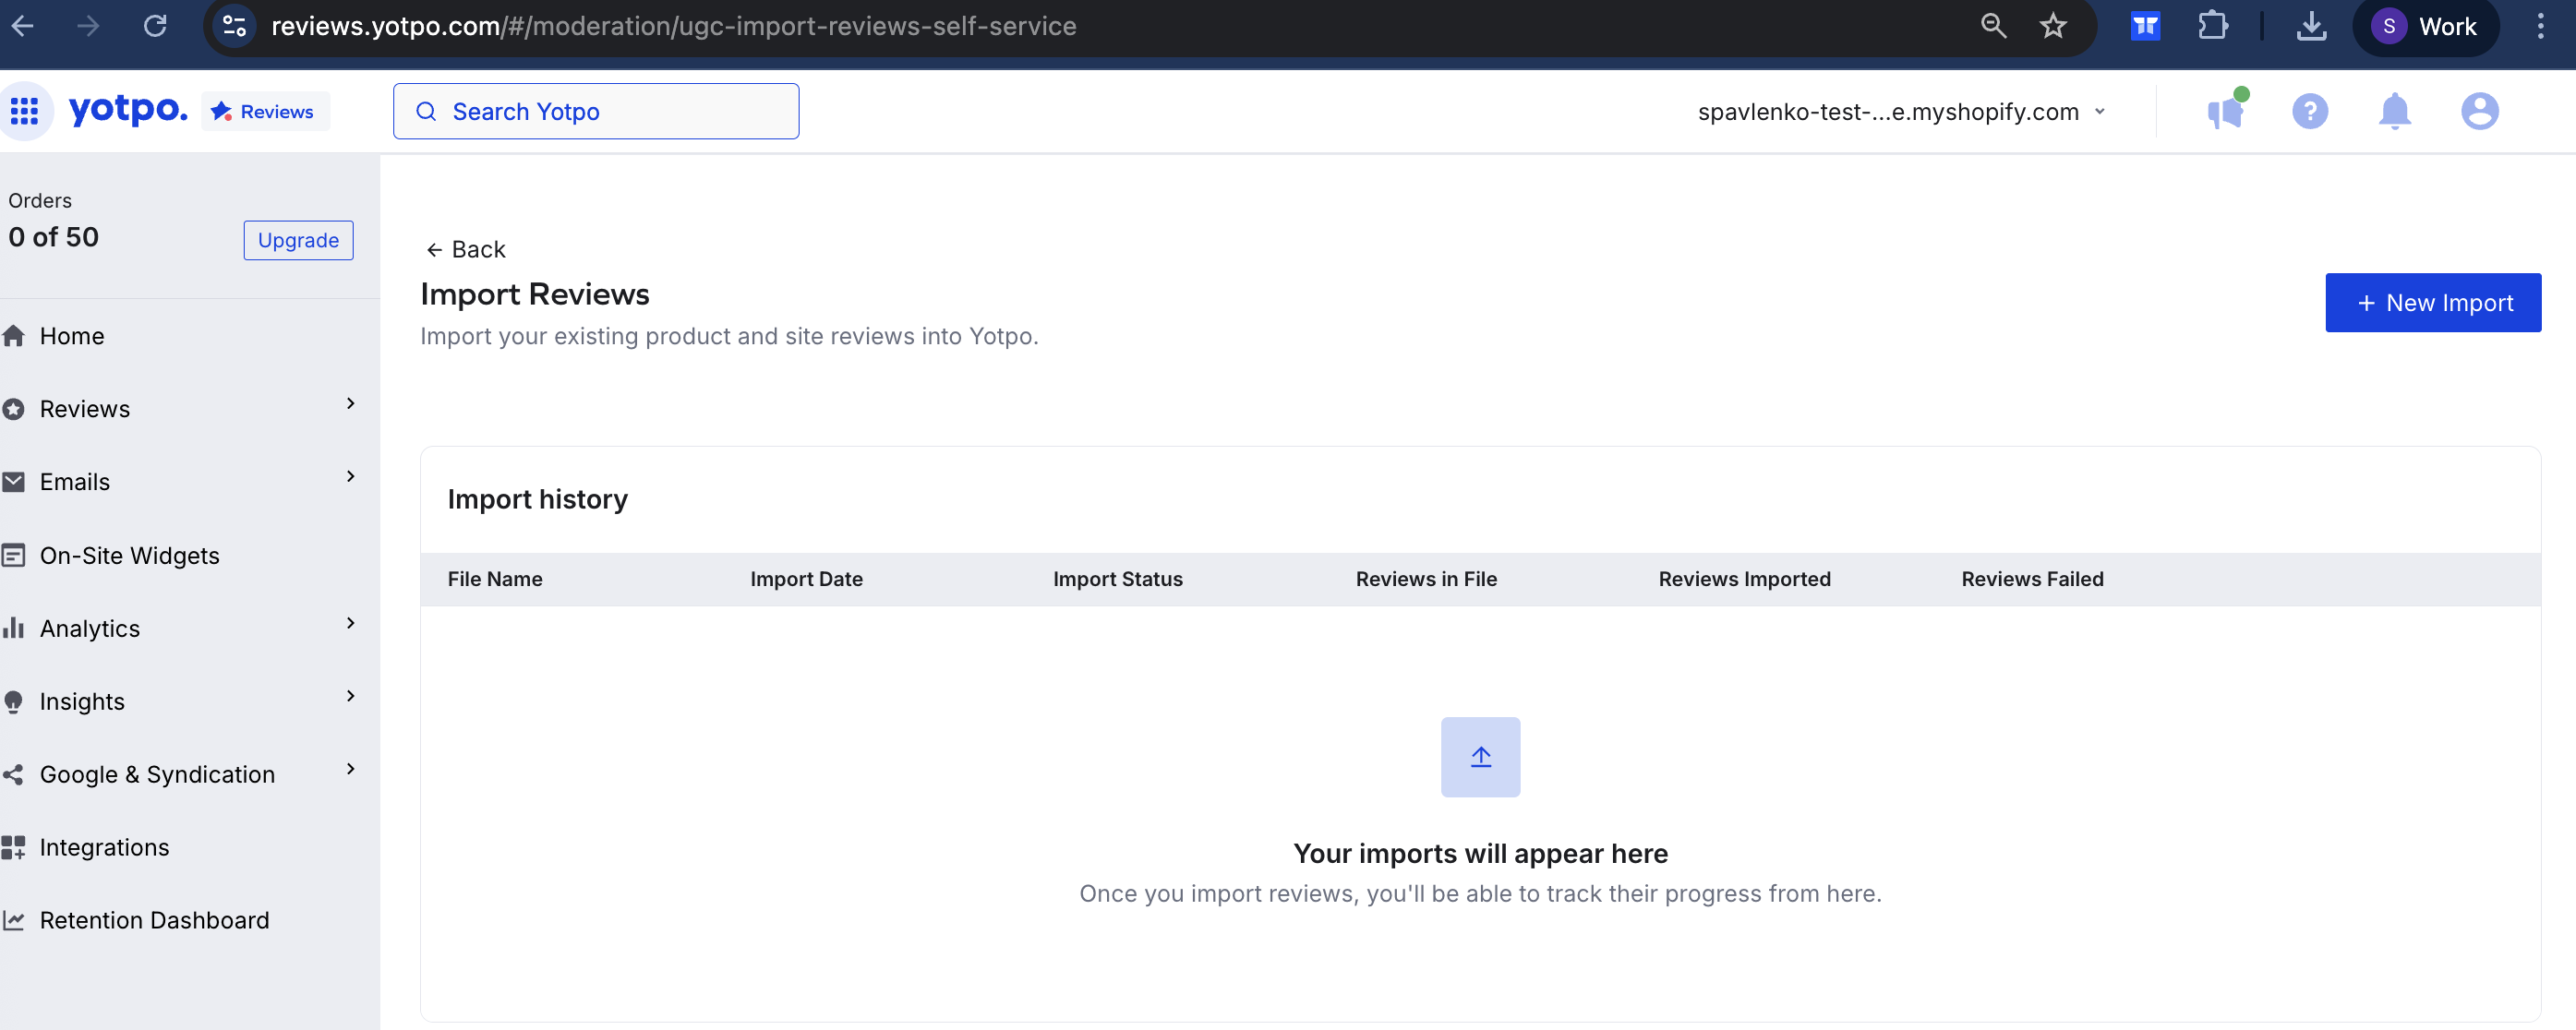Click the yotpo logo

tap(128, 110)
